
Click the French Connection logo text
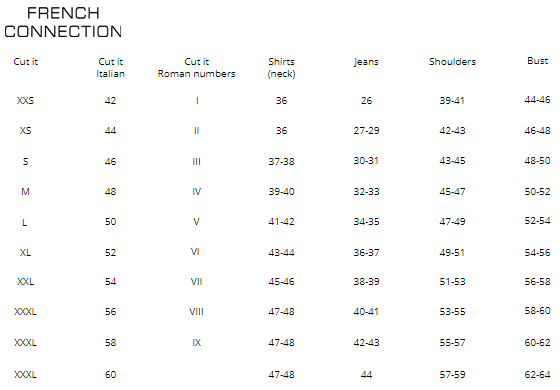63,22
